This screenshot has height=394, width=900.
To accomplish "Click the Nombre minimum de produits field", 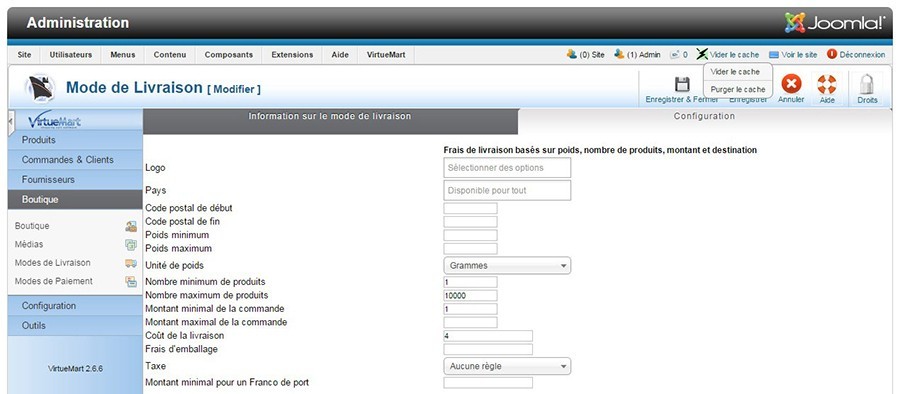I will pos(470,282).
